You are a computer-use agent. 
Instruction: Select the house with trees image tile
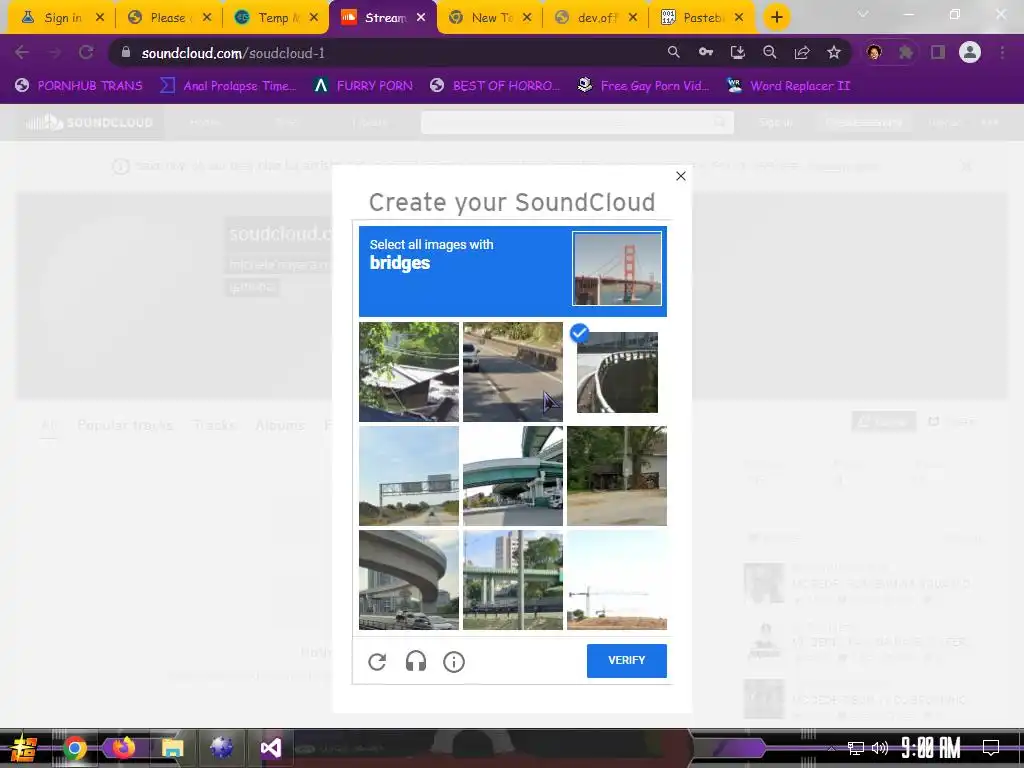616,475
